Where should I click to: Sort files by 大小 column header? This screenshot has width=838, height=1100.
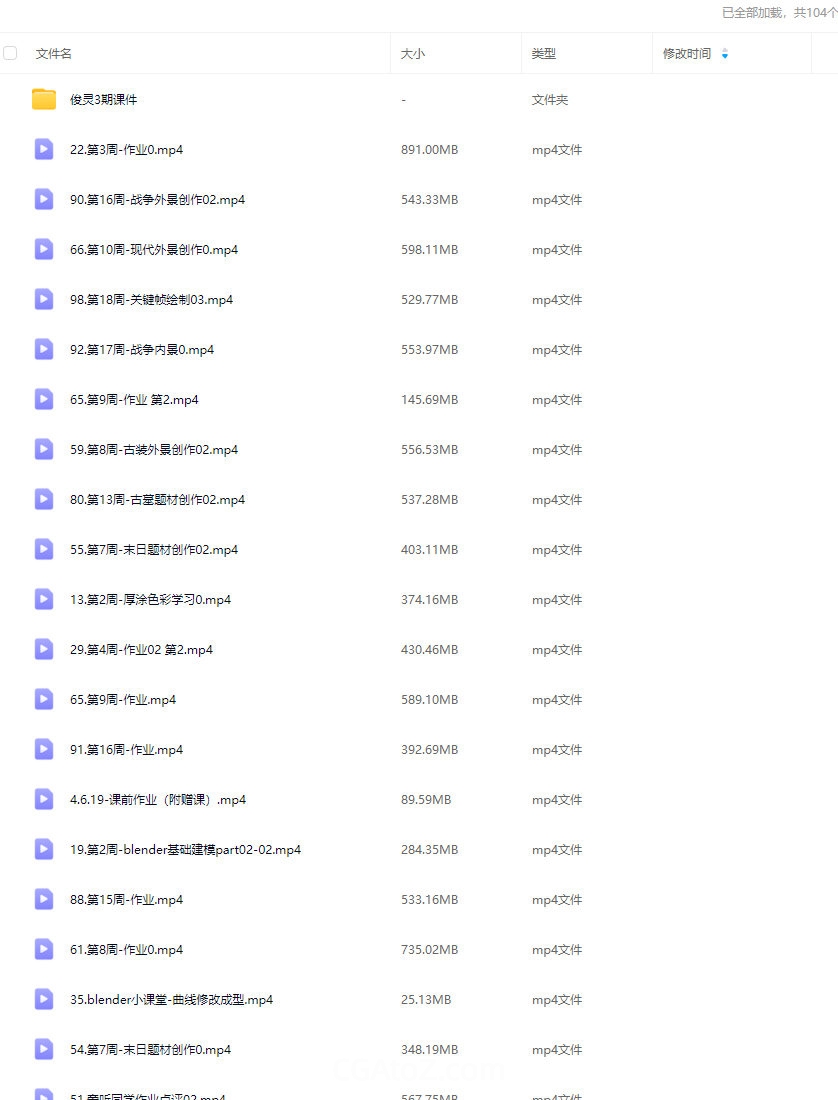point(412,53)
